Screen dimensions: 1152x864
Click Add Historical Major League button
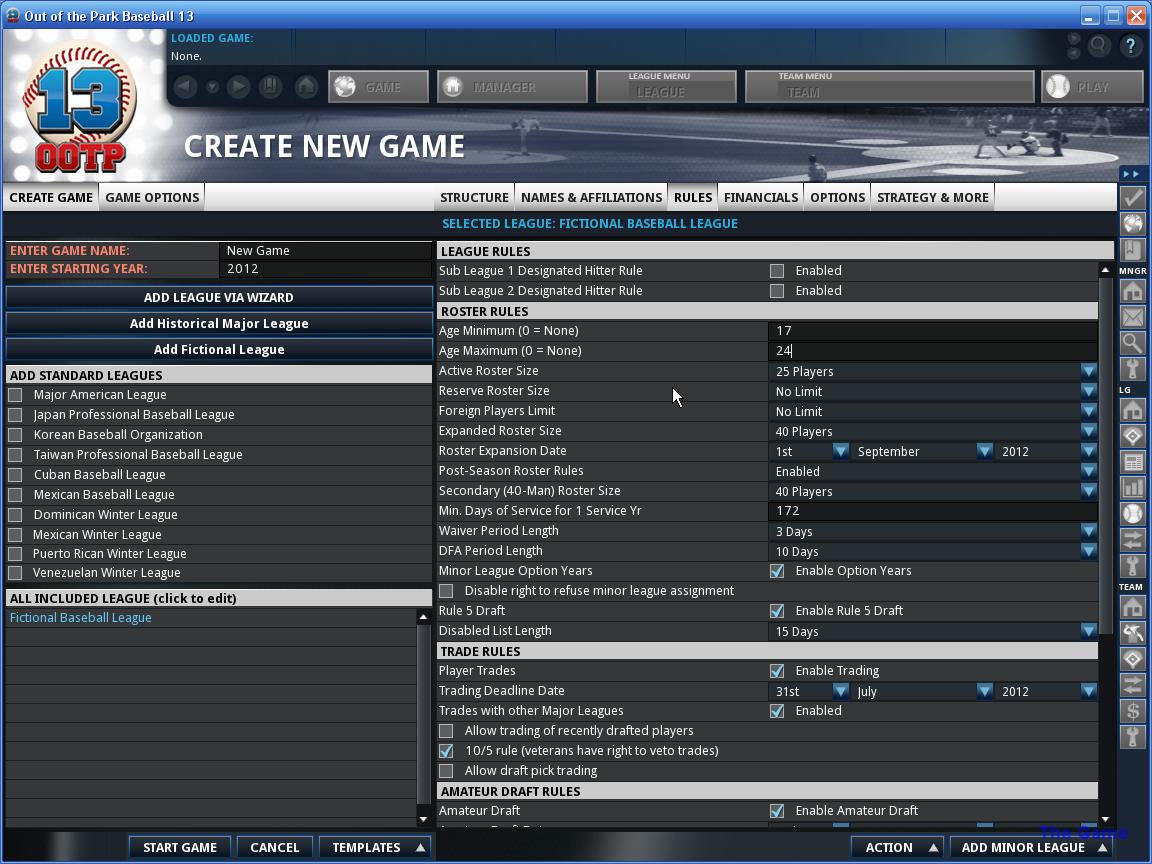219,323
